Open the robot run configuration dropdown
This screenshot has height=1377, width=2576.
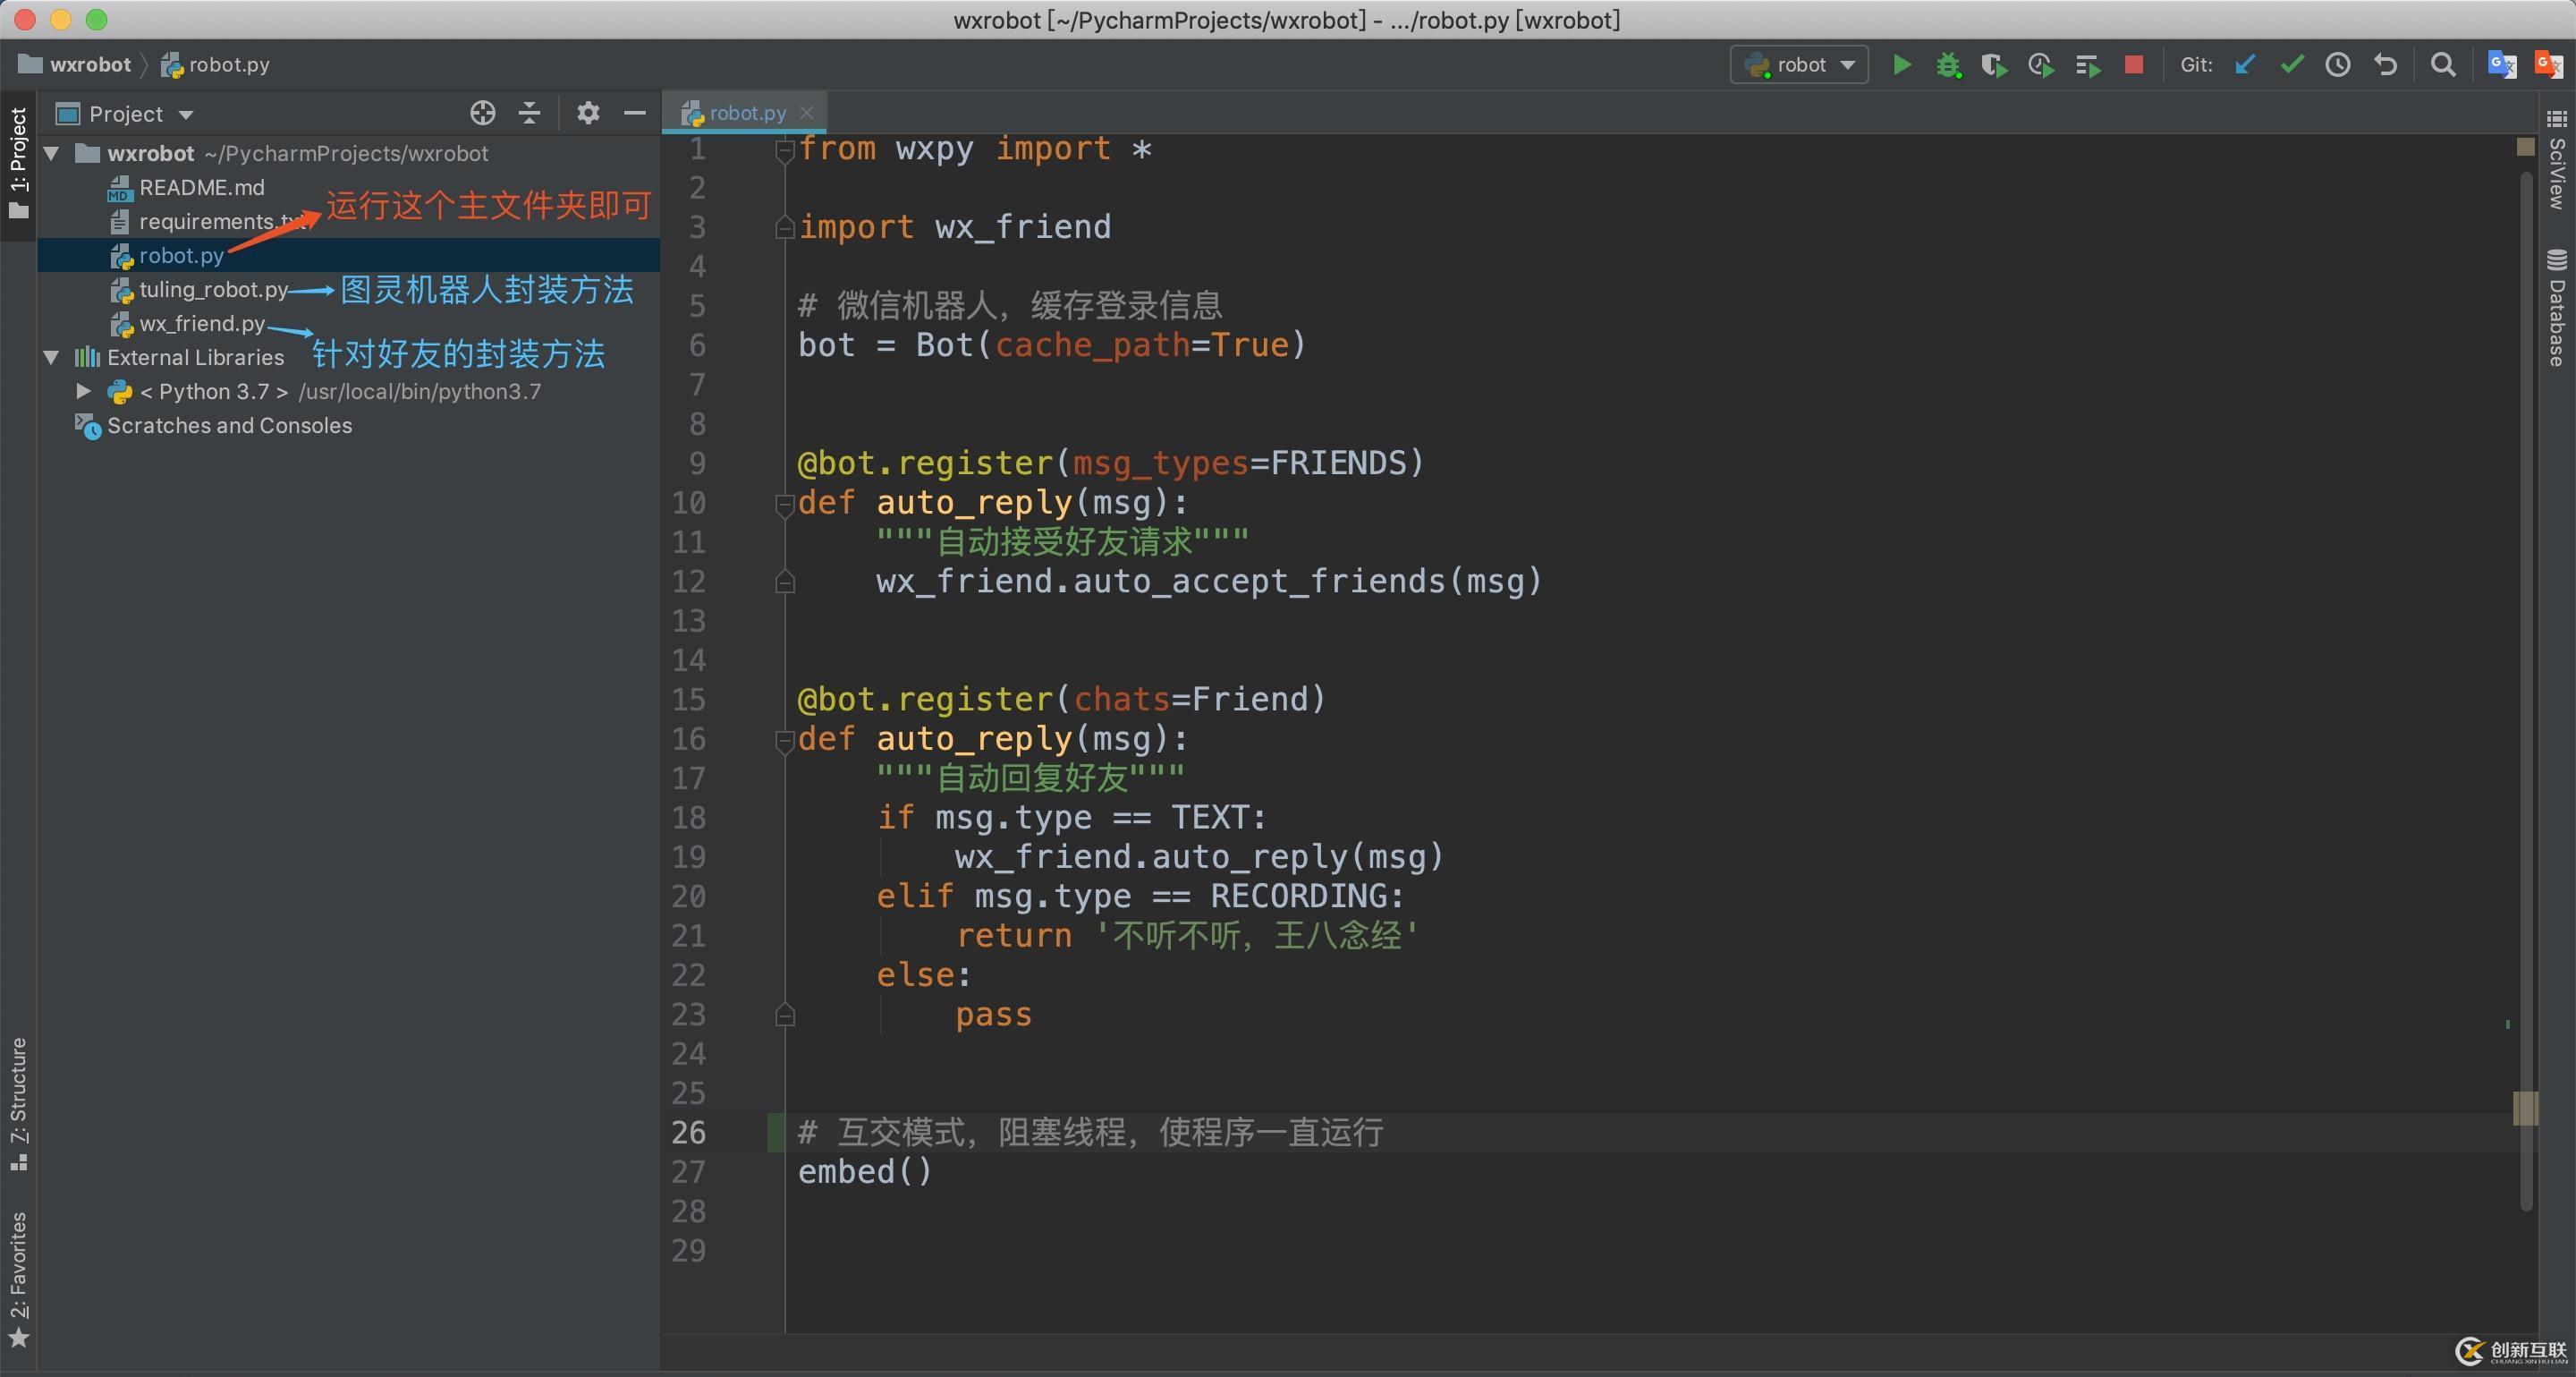tap(1799, 65)
